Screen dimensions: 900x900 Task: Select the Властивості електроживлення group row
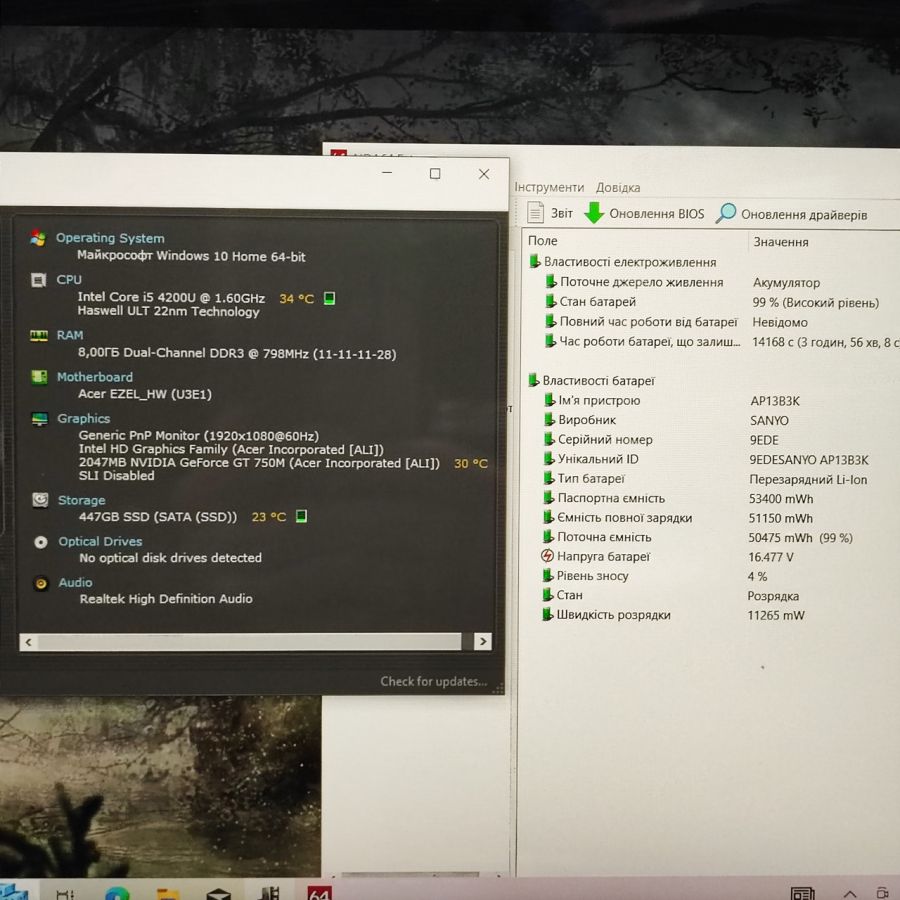[622, 262]
